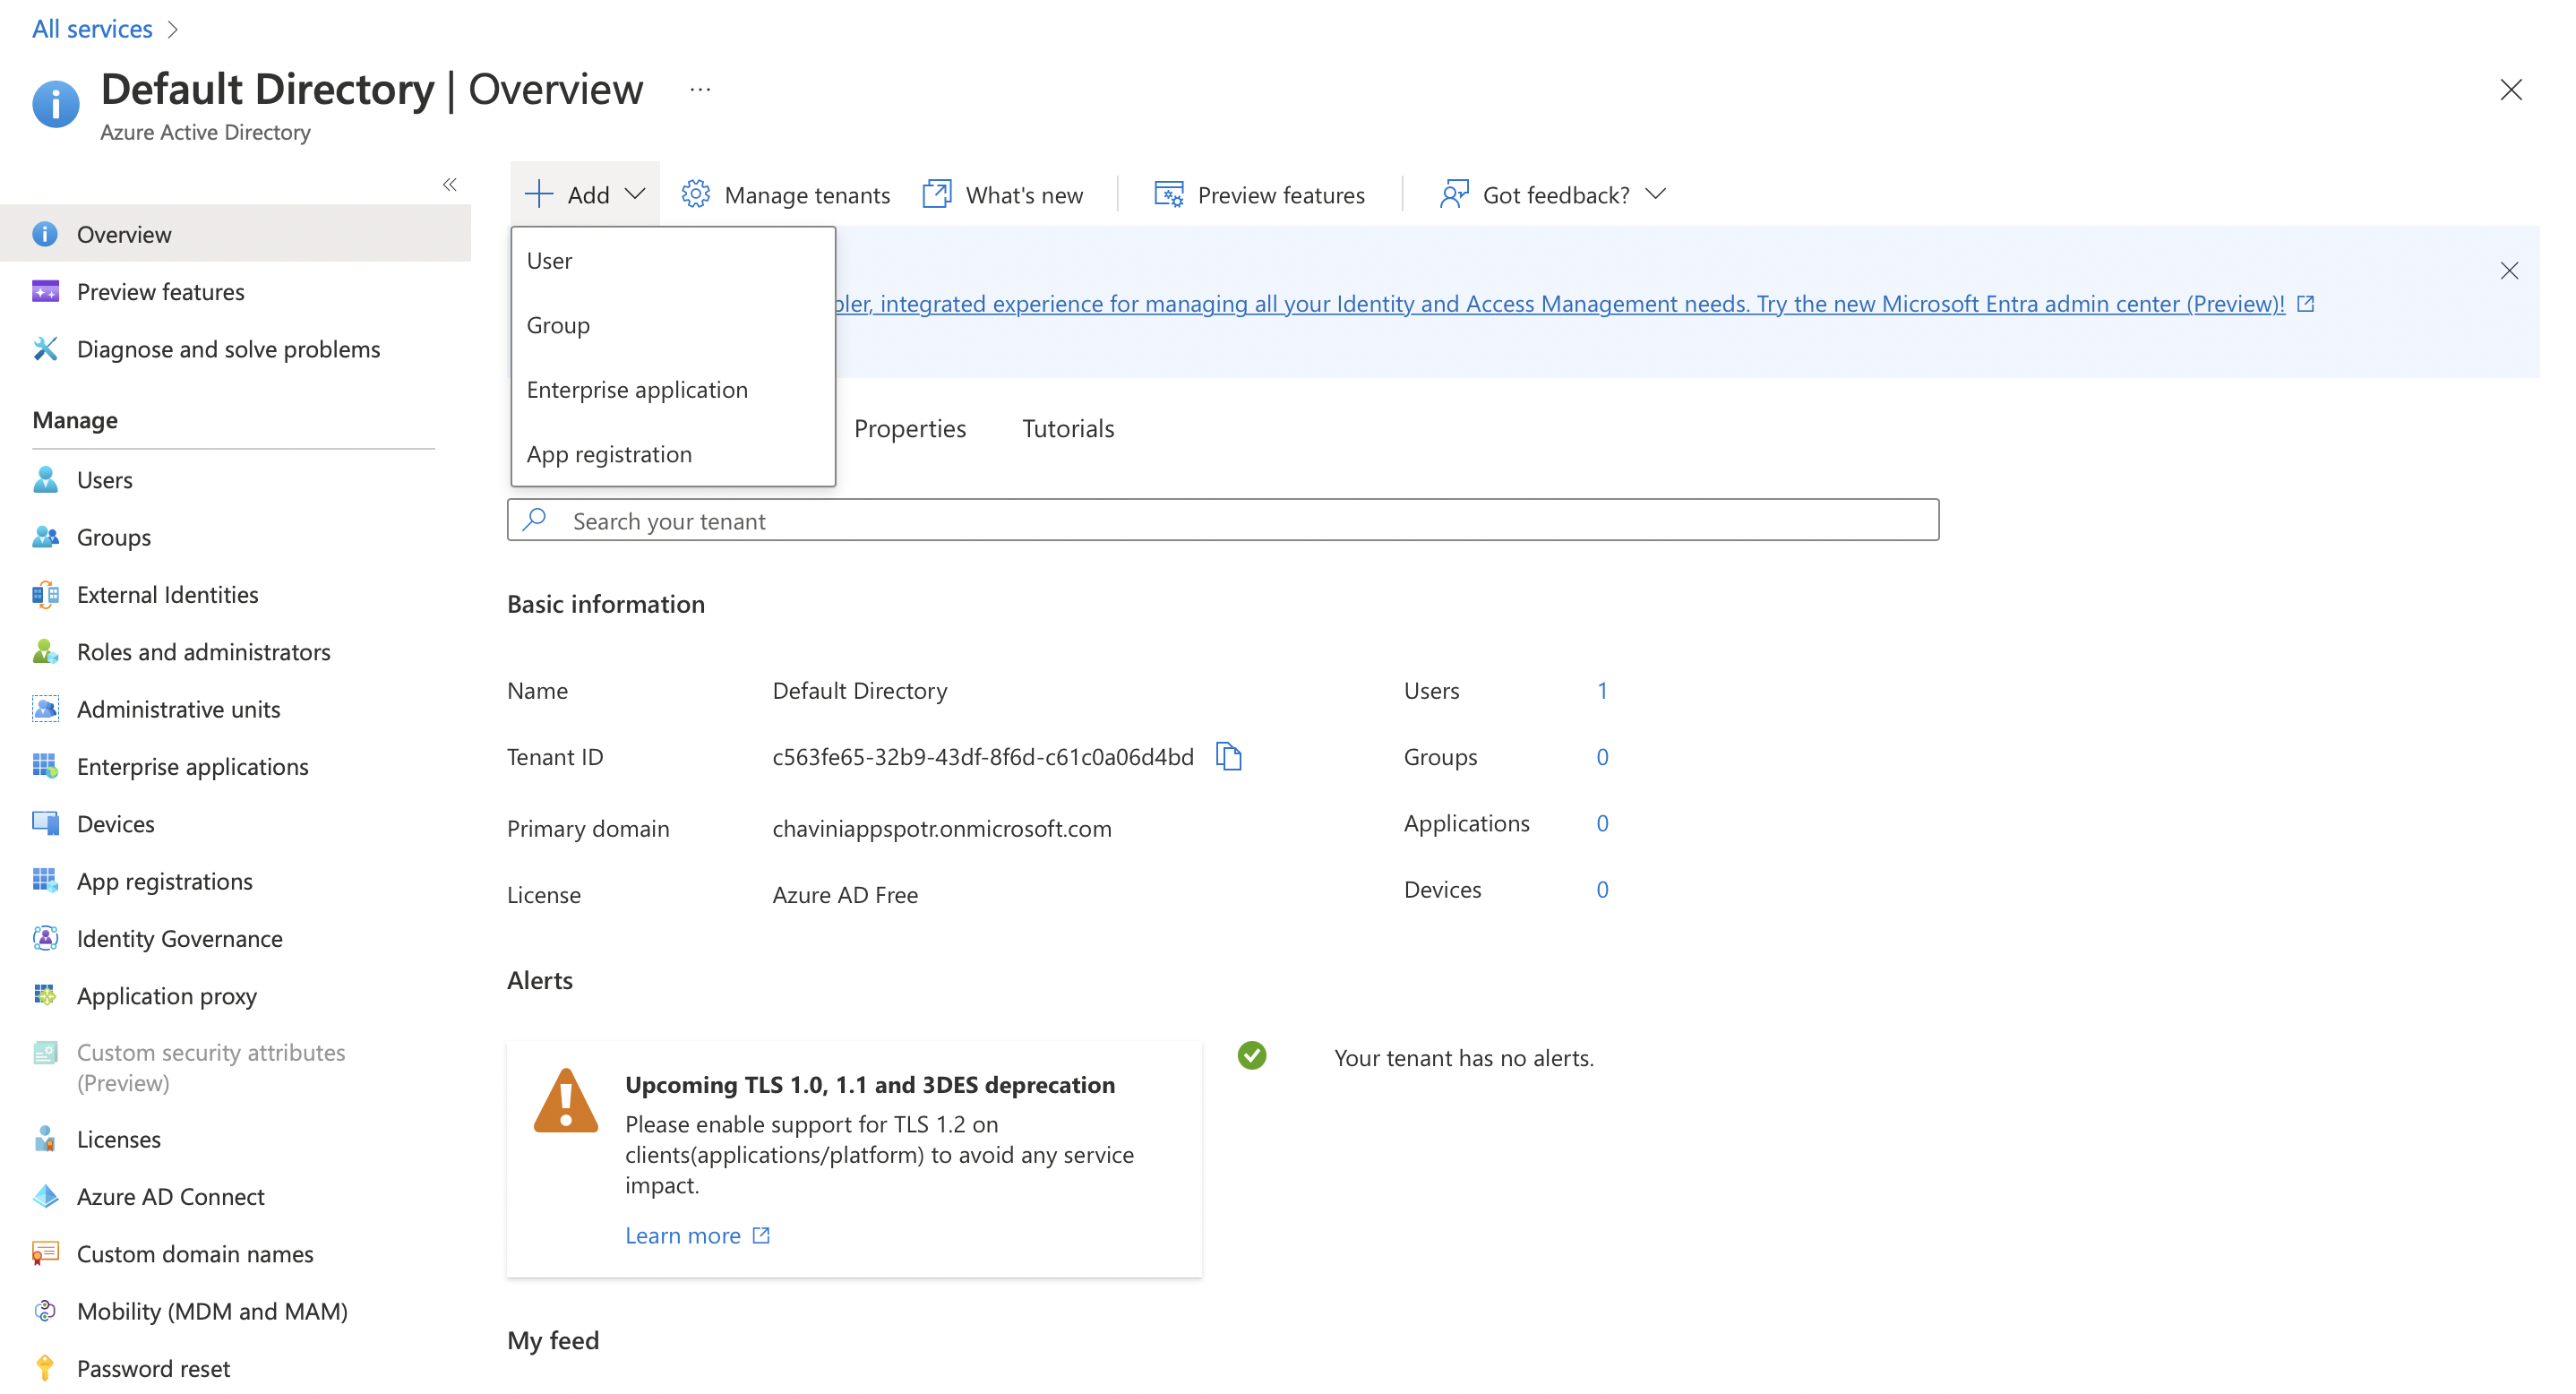Viewport: 2576px width, 1394px height.
Task: Click the Azure AD Connect icon
Action: (x=45, y=1196)
